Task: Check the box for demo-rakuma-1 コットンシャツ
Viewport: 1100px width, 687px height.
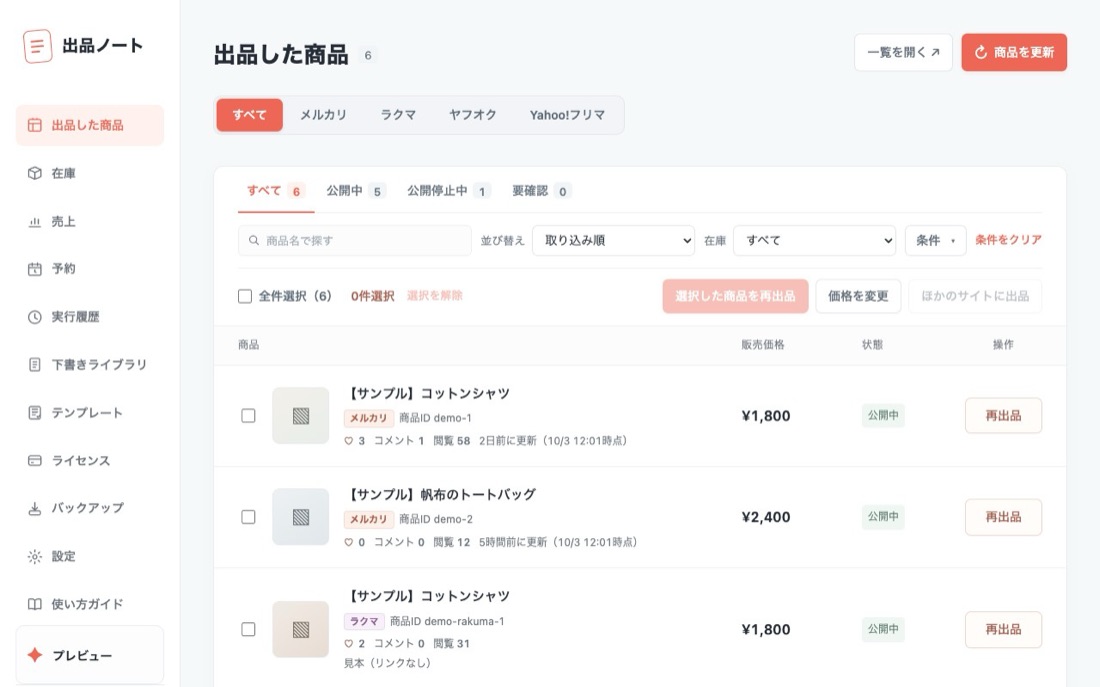Action: (248, 629)
